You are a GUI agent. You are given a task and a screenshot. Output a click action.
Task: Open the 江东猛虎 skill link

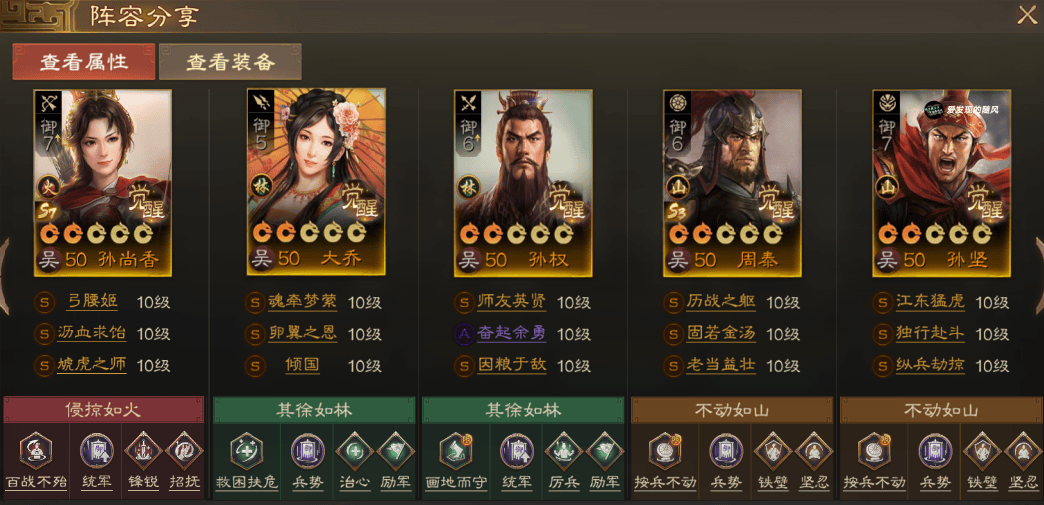(930, 302)
